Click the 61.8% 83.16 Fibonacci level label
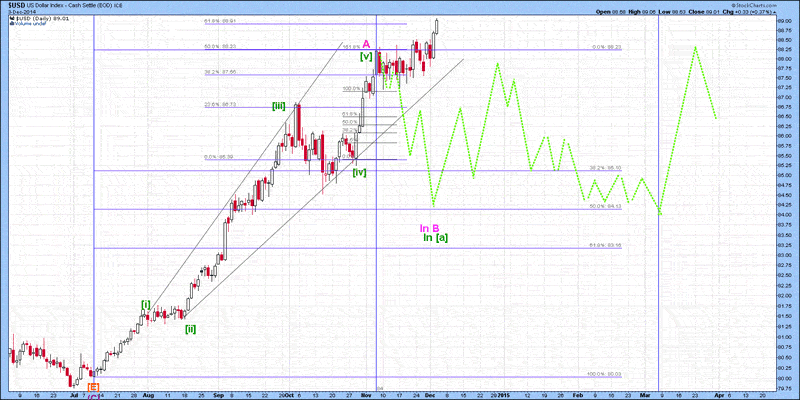The image size is (800, 400). coord(606,244)
